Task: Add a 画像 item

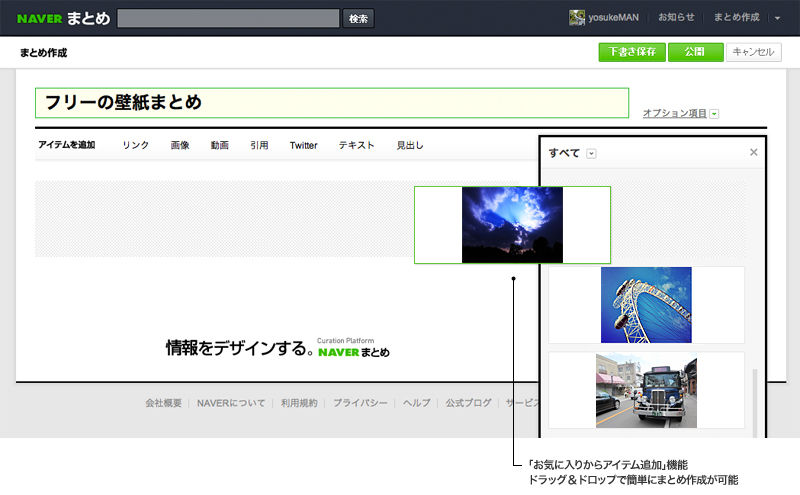Action: coord(180,145)
